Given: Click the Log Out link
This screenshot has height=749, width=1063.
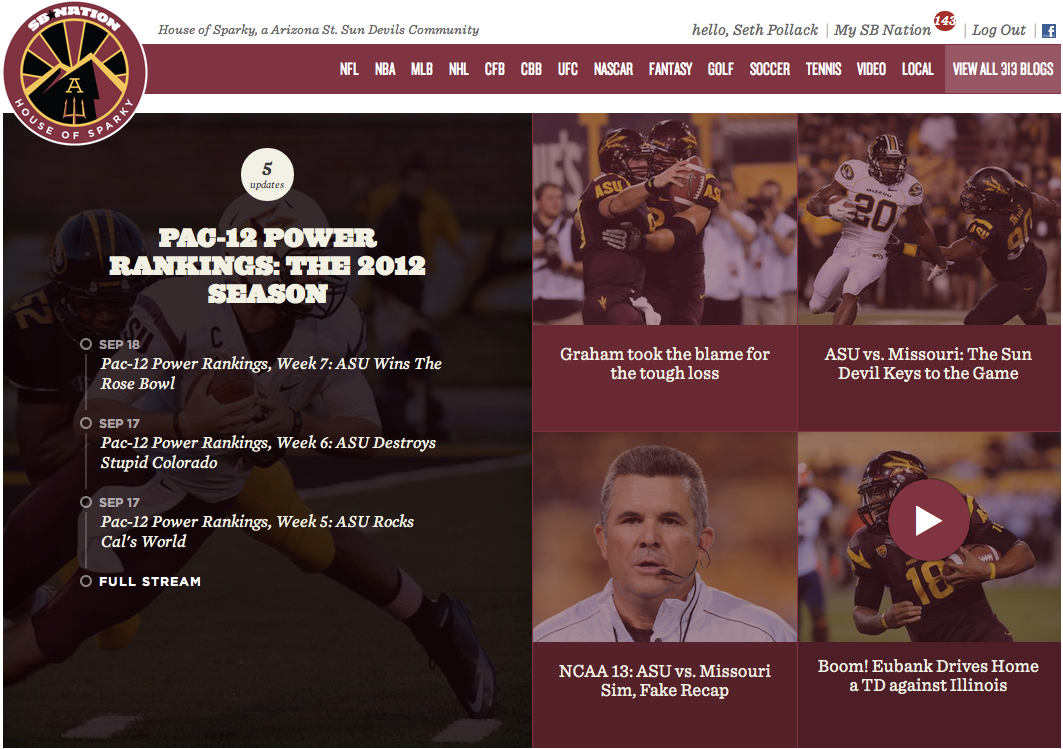Looking at the screenshot, I should [x=998, y=30].
